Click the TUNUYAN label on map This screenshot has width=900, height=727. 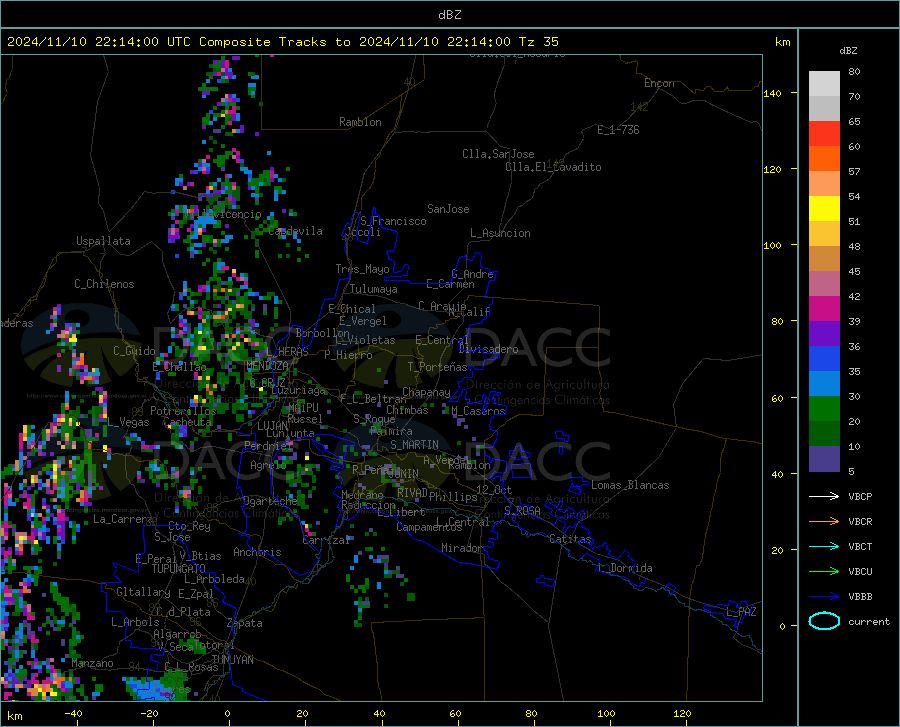[x=232, y=660]
